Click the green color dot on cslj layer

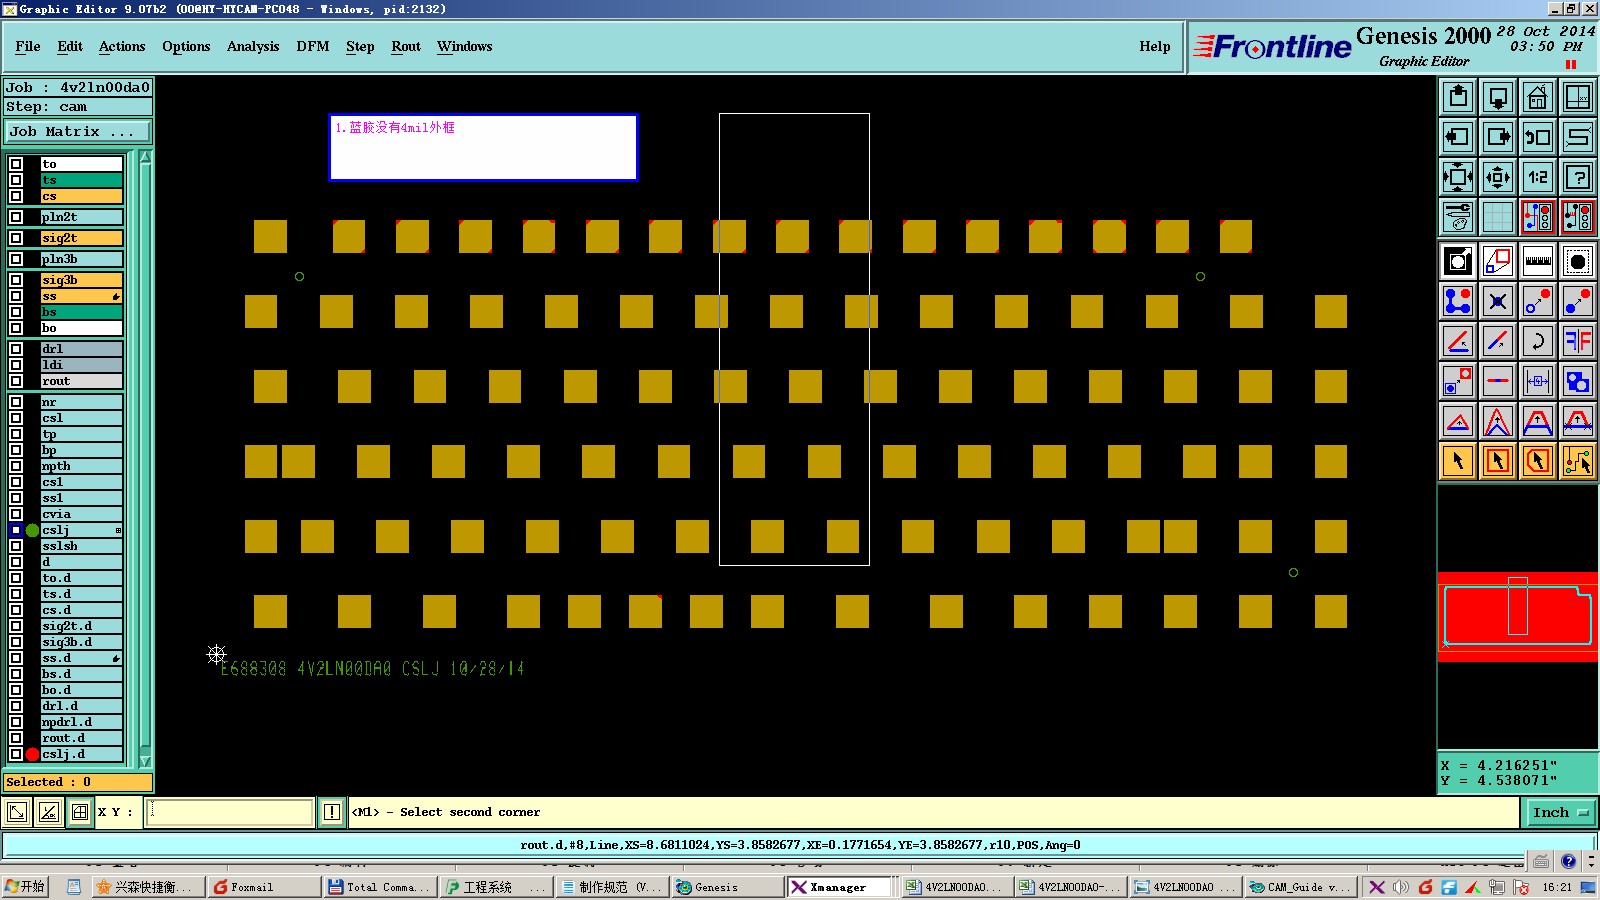[x=33, y=530]
